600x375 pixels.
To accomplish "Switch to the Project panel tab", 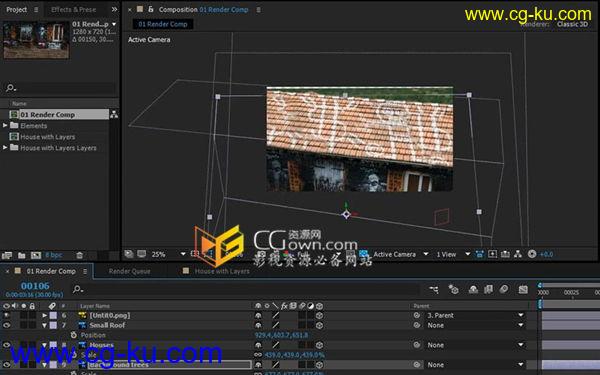I will point(16,9).
